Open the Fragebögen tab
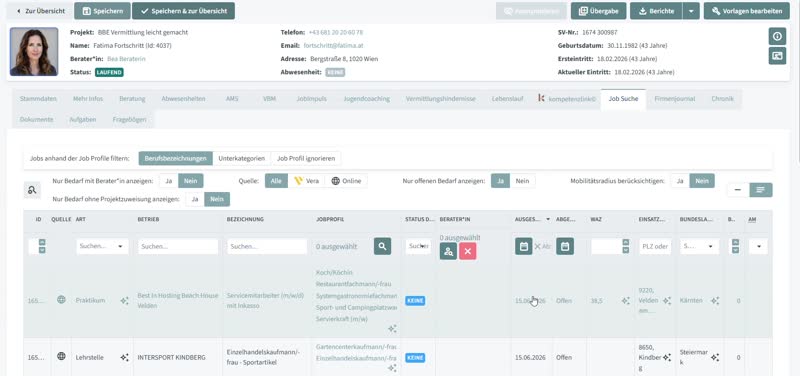 pos(129,119)
